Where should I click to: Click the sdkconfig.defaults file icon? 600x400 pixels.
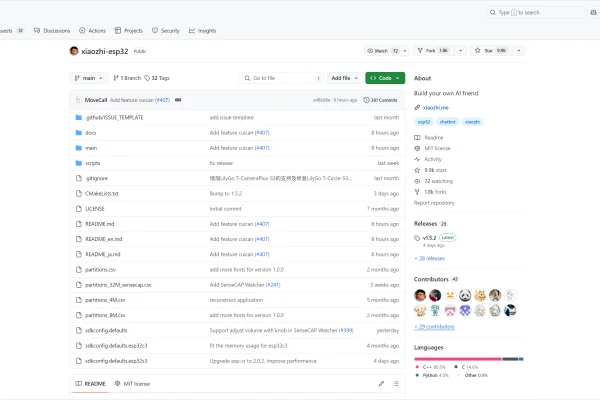click(x=79, y=331)
